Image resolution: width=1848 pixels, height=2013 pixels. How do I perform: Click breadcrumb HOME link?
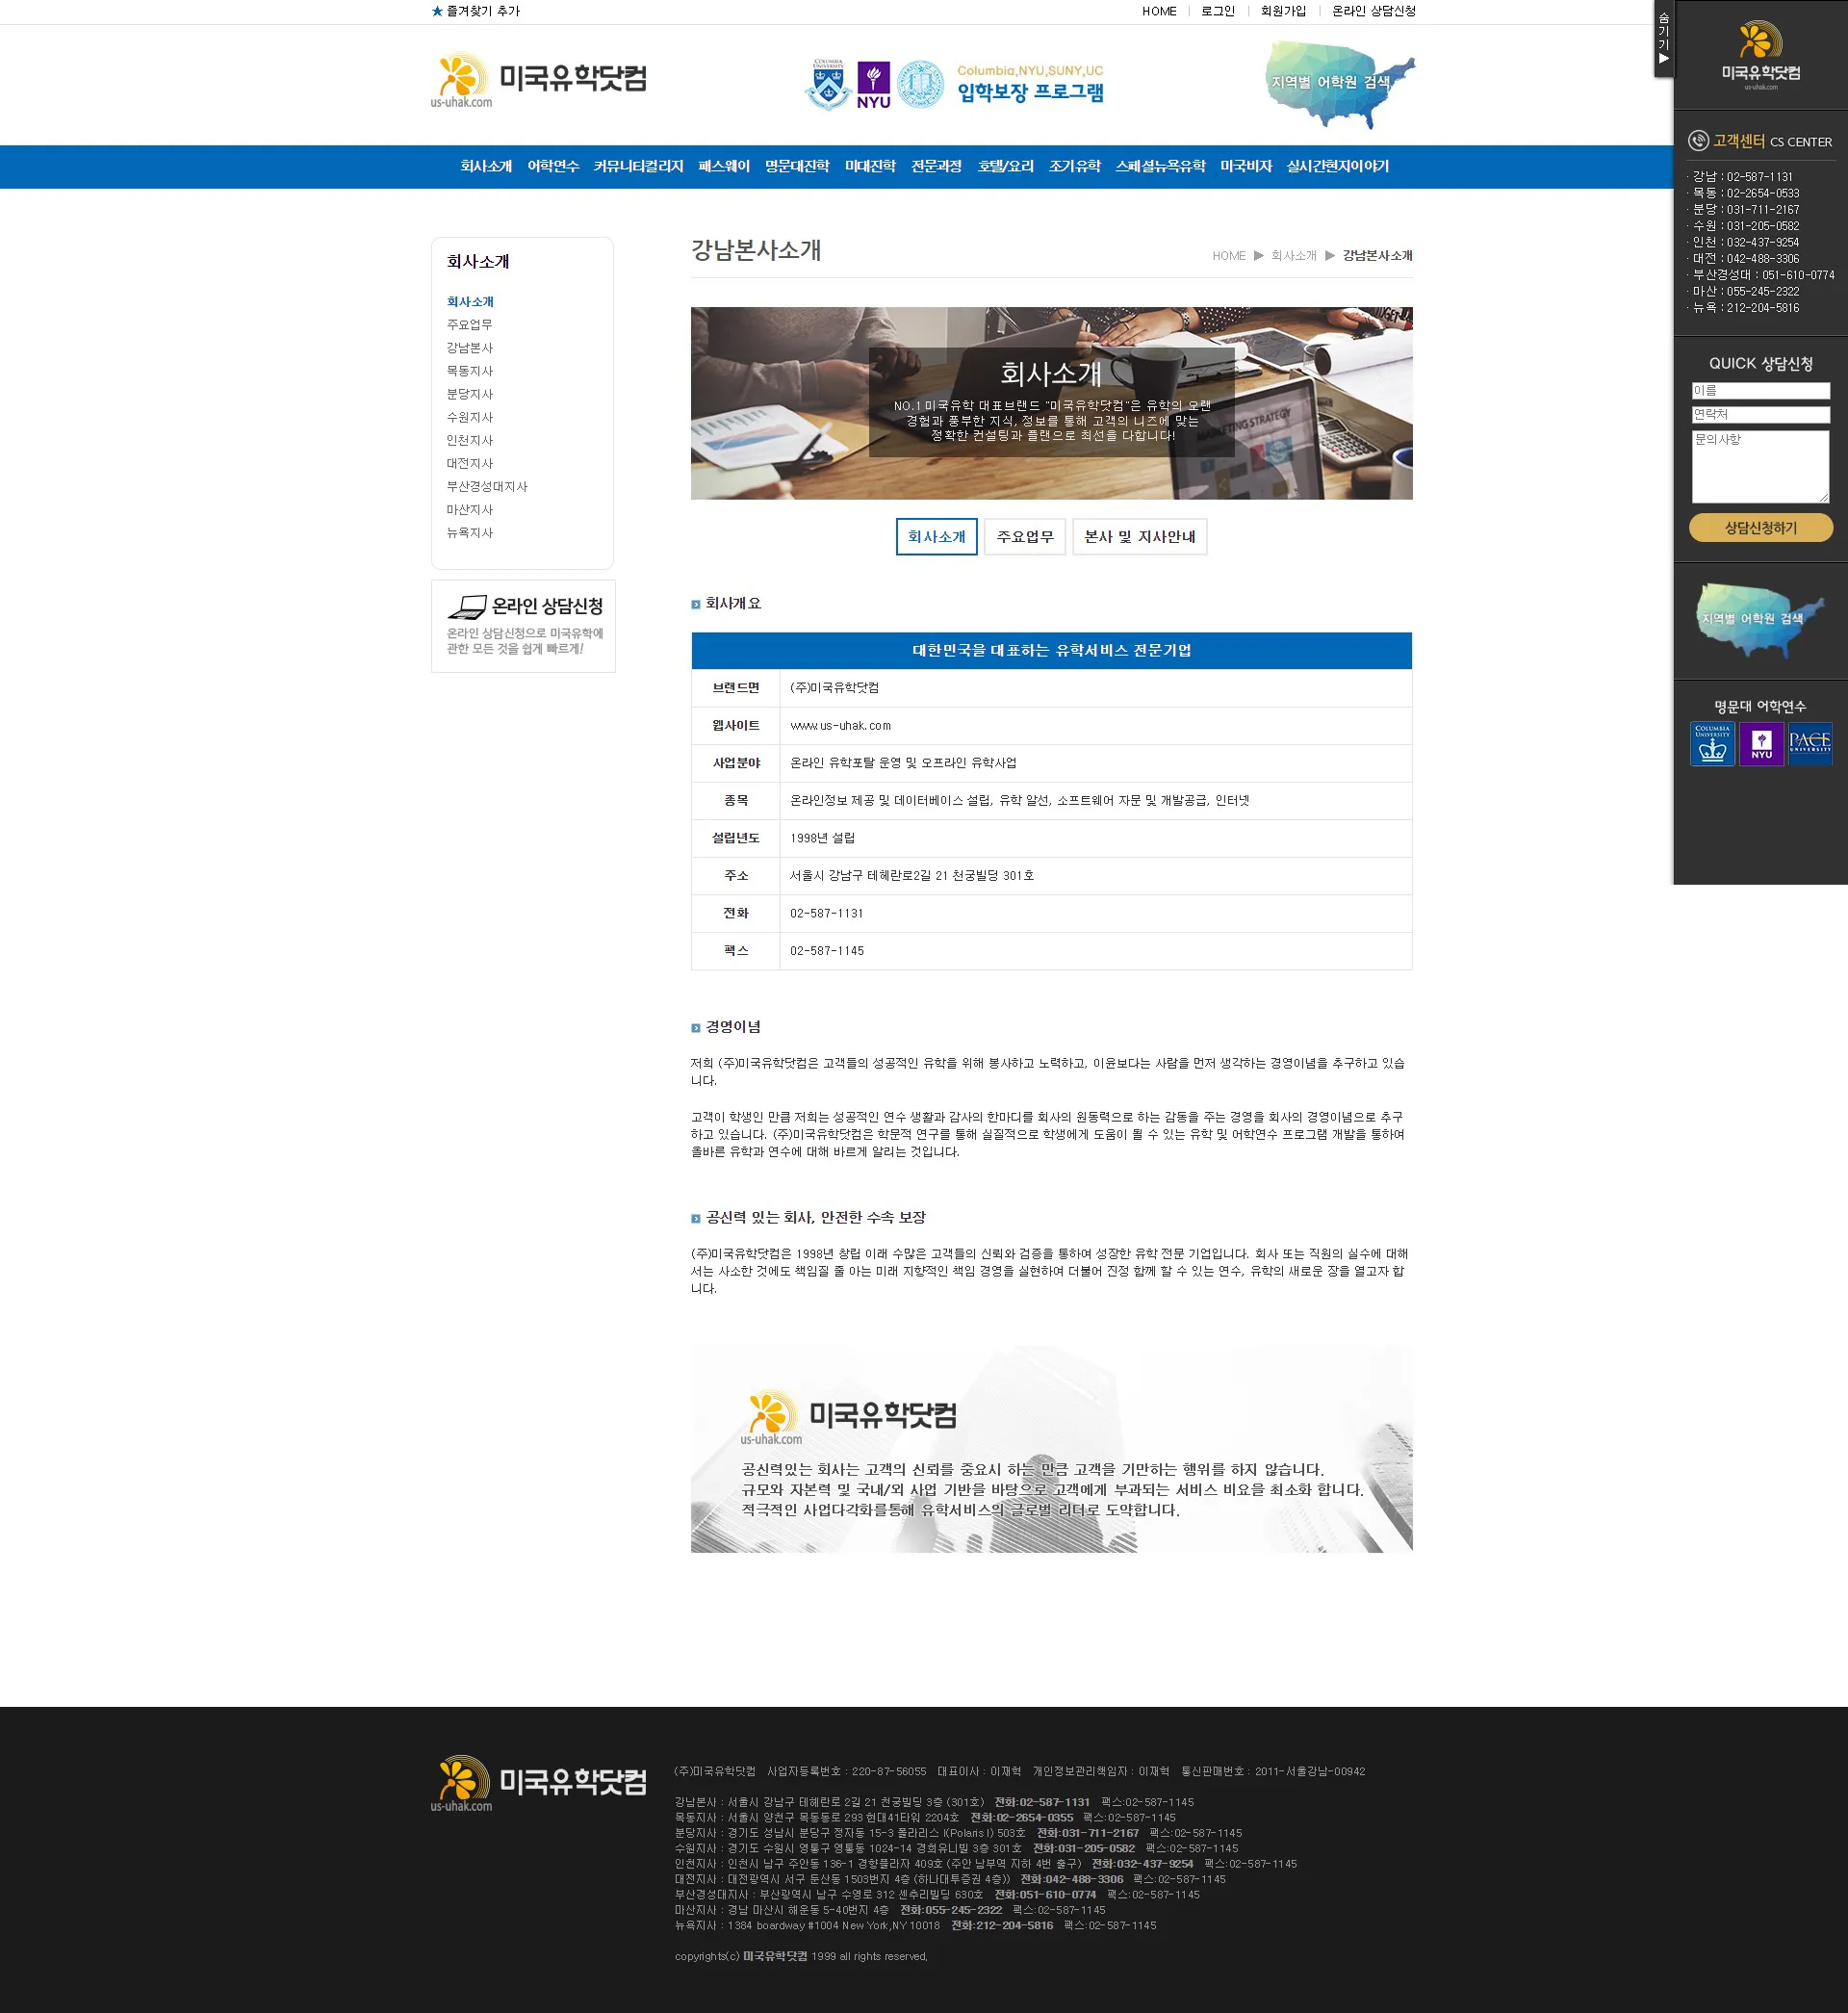click(1229, 256)
